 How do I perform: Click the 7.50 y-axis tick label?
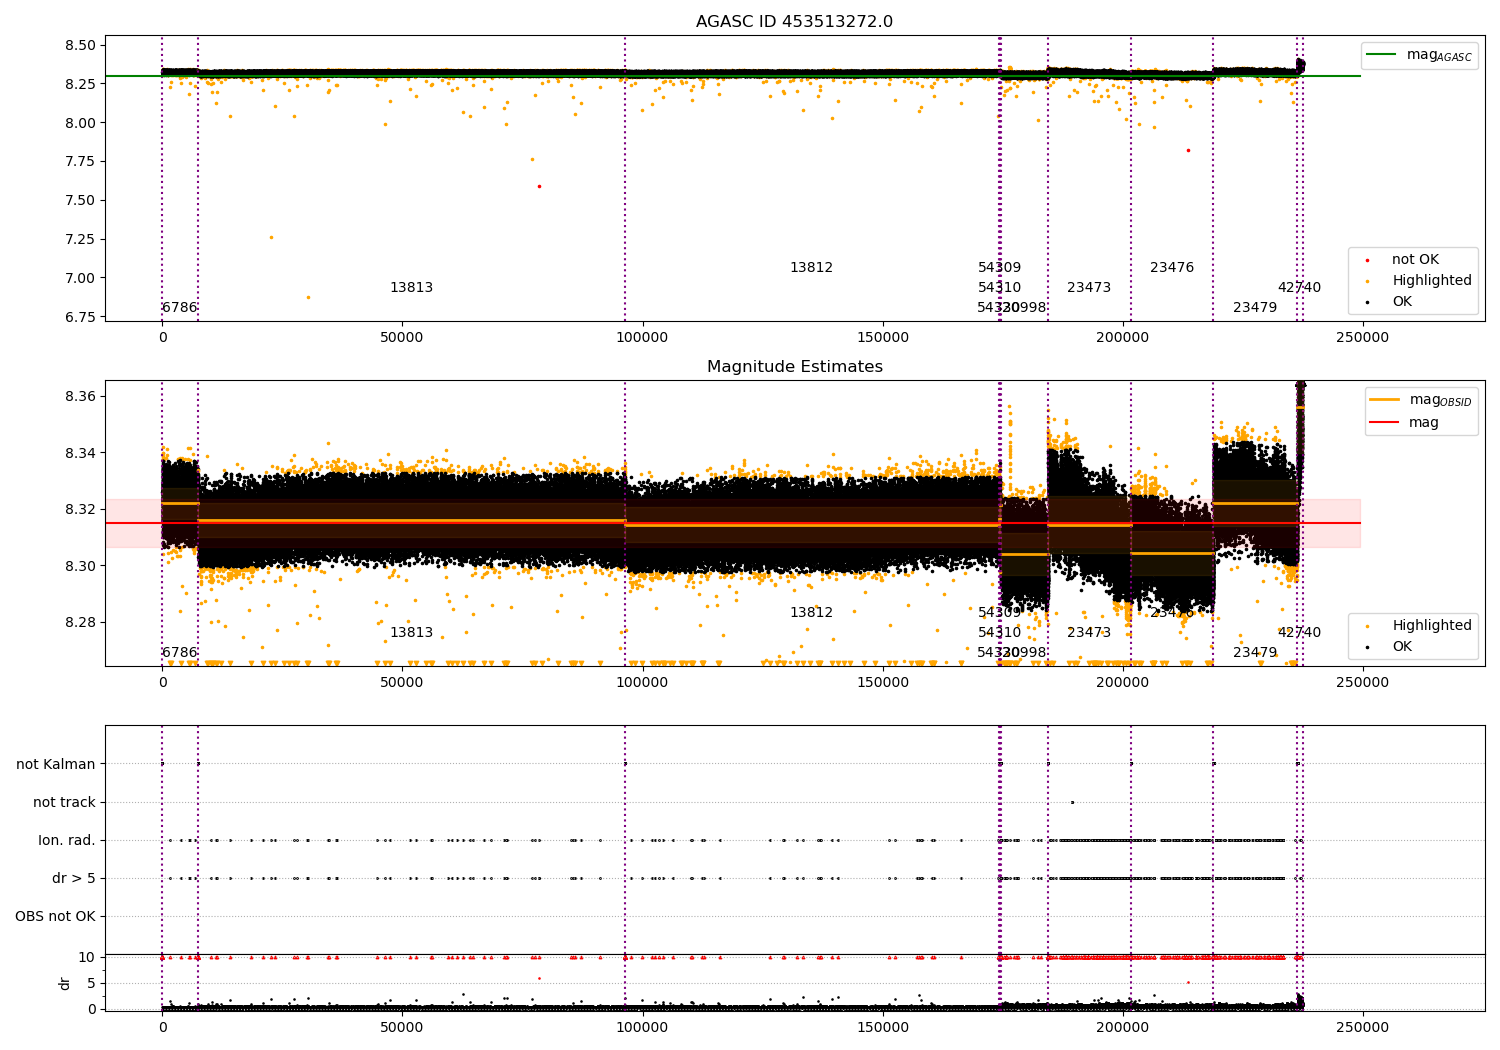[x=79, y=201]
